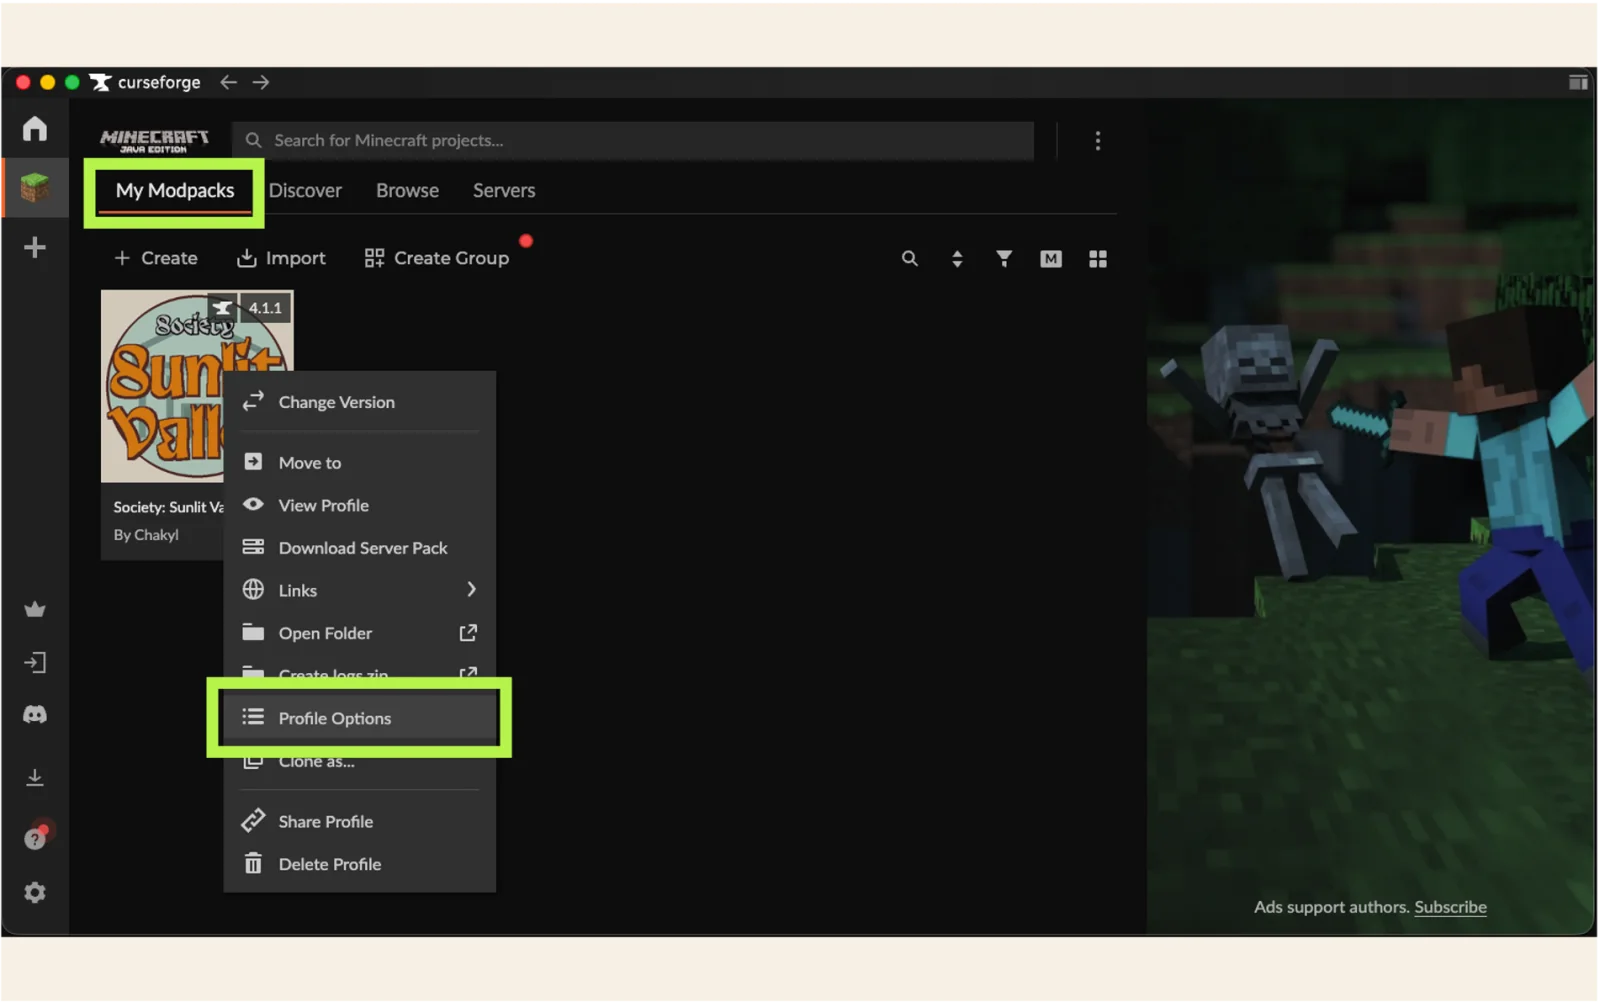Choose Change Version from the context menu

click(360, 402)
